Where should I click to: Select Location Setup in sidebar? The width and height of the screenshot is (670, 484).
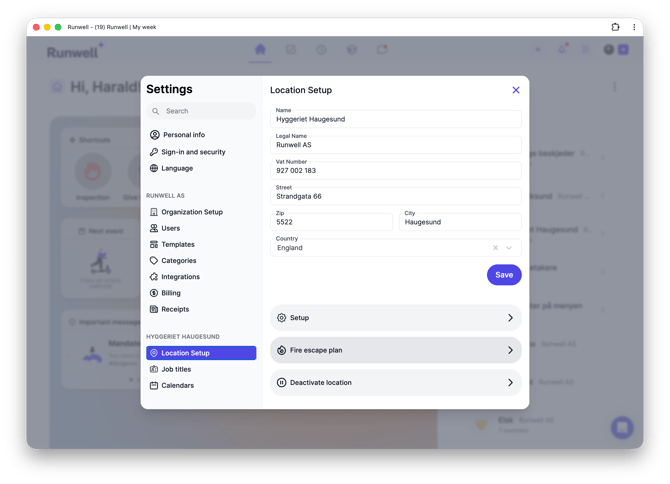coord(201,353)
